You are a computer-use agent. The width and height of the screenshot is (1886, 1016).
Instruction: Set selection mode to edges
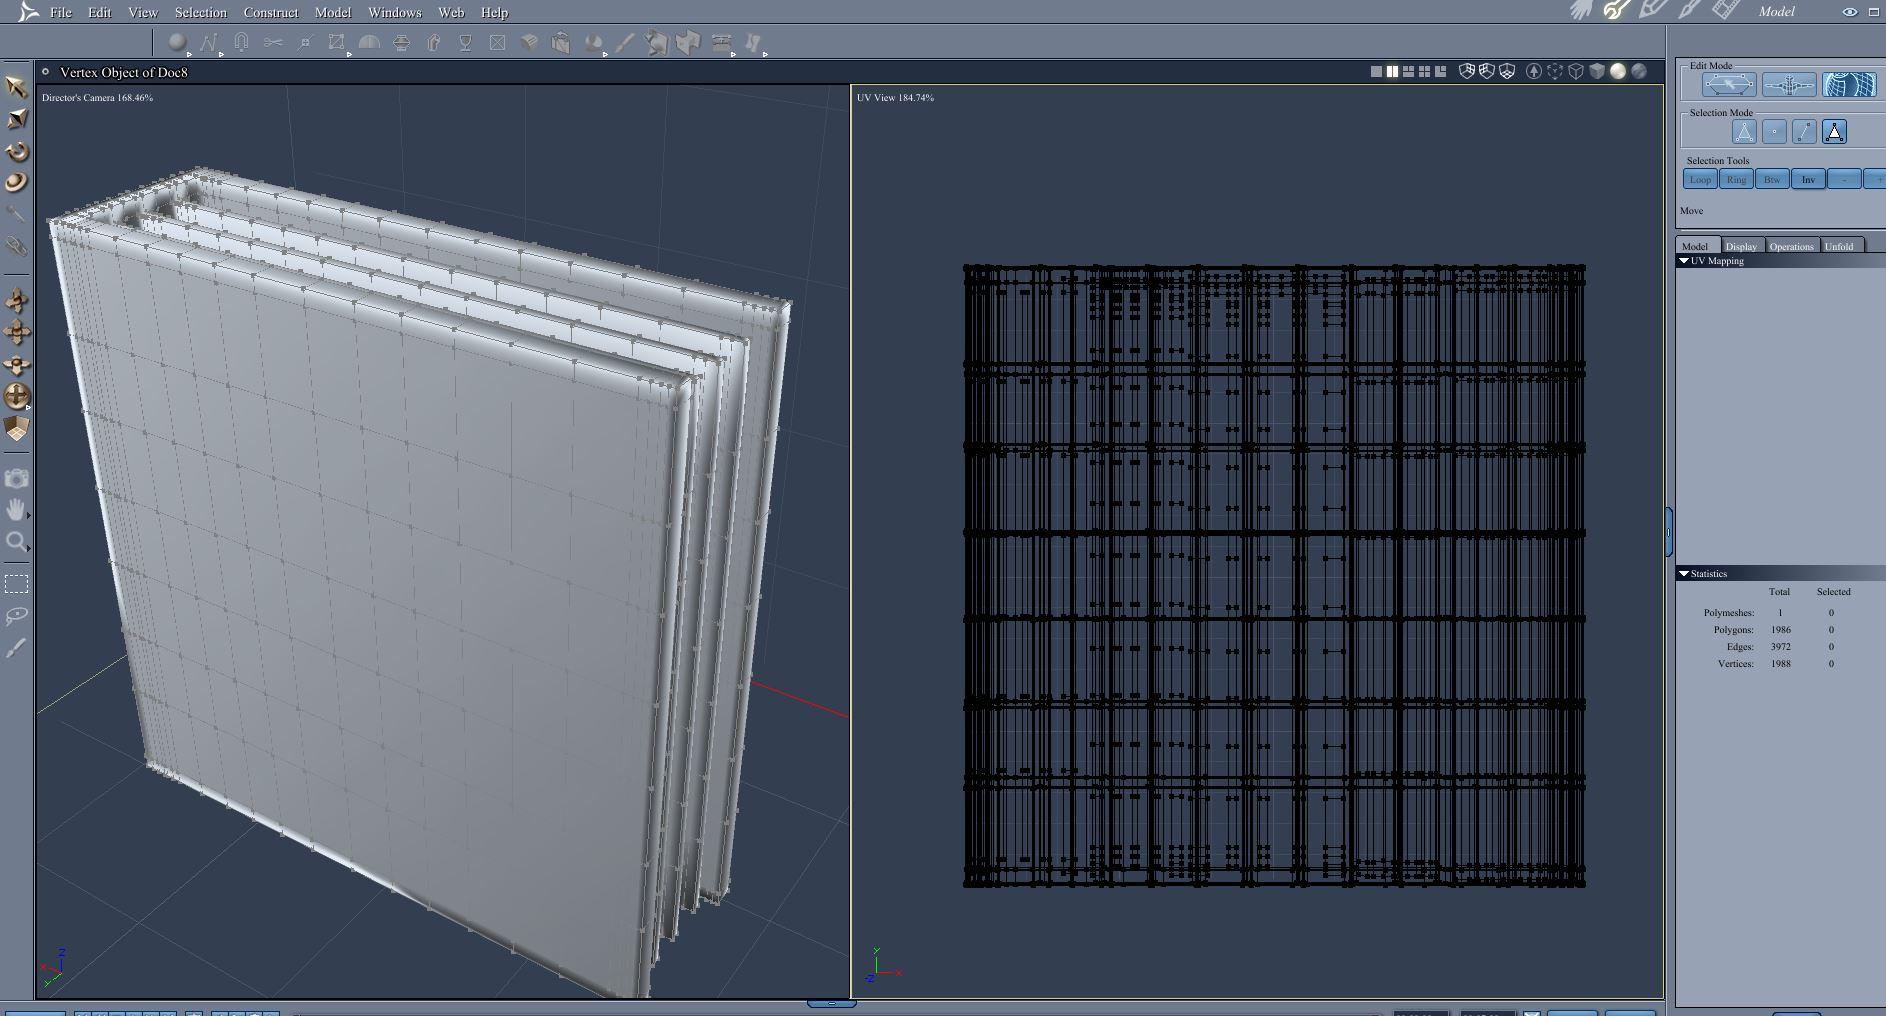1804,132
